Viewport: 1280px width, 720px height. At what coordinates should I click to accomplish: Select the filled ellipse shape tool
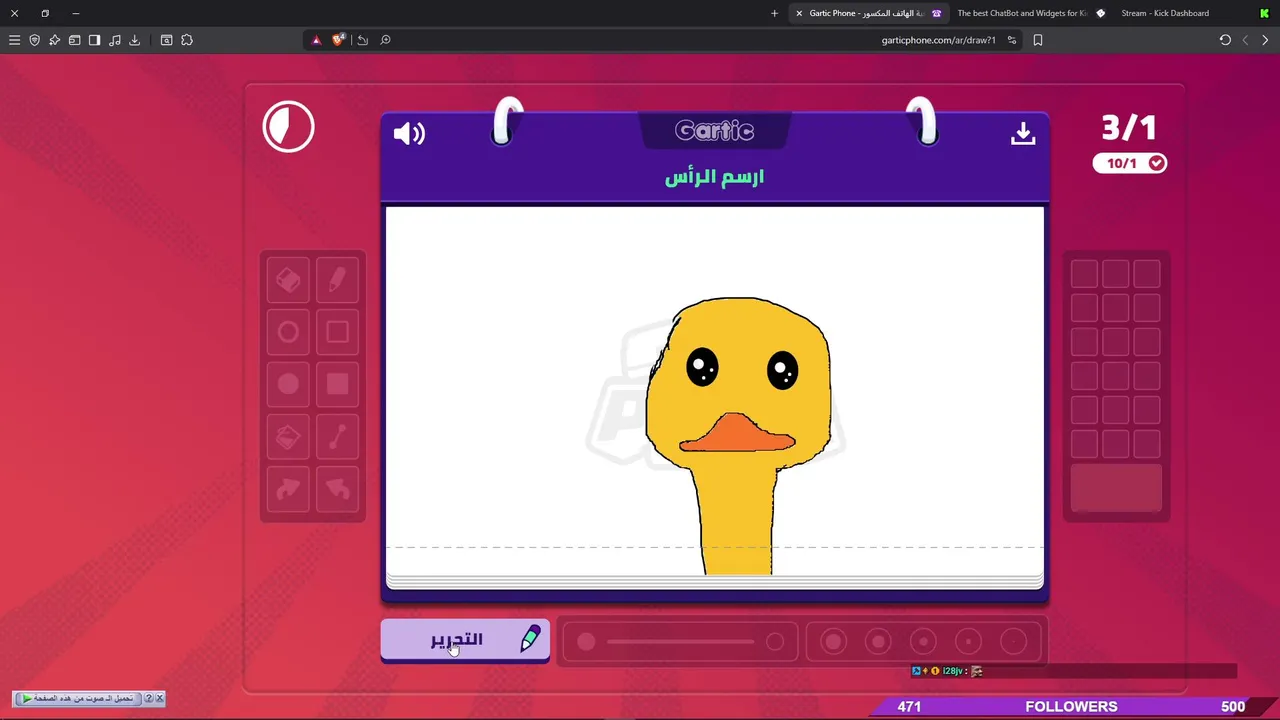tap(288, 384)
